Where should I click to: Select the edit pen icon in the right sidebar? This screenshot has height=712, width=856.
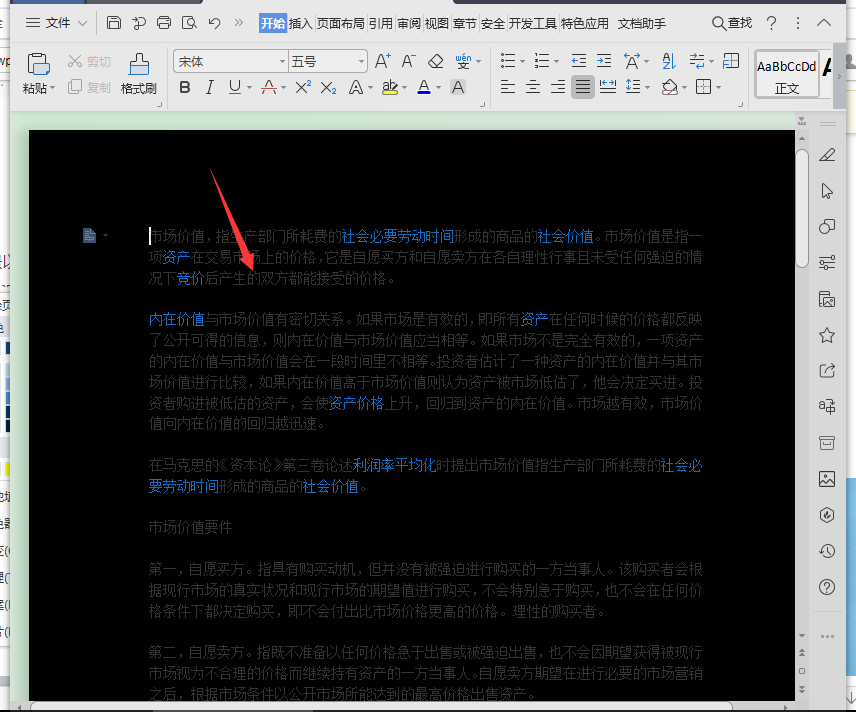pyautogui.click(x=827, y=156)
